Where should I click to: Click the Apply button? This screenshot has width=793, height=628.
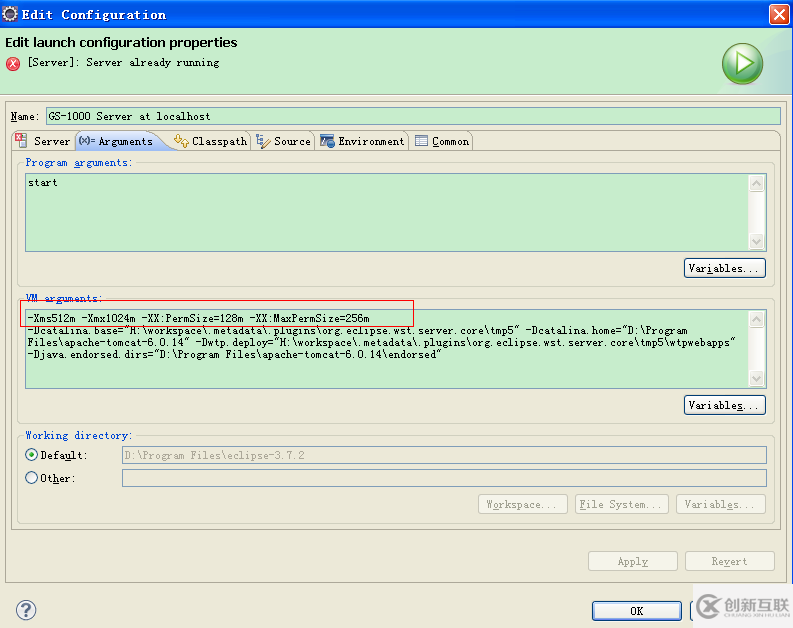point(633,561)
